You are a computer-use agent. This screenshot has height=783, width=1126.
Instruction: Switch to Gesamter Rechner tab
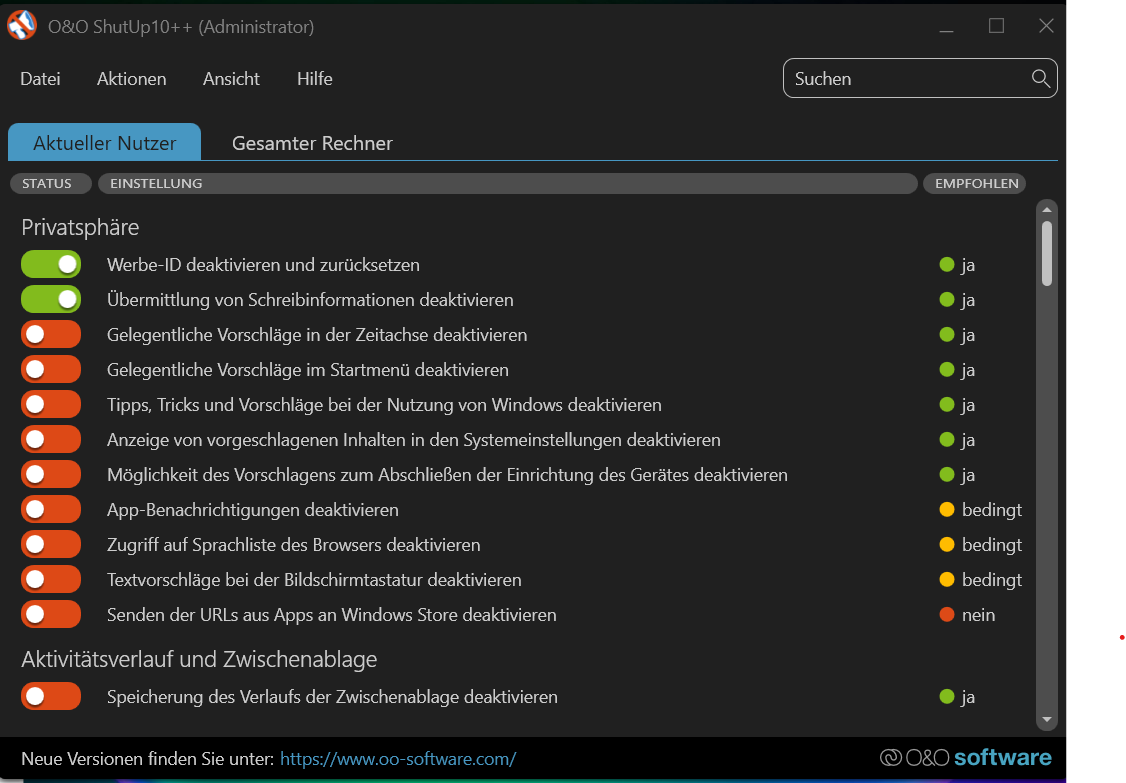coord(312,143)
